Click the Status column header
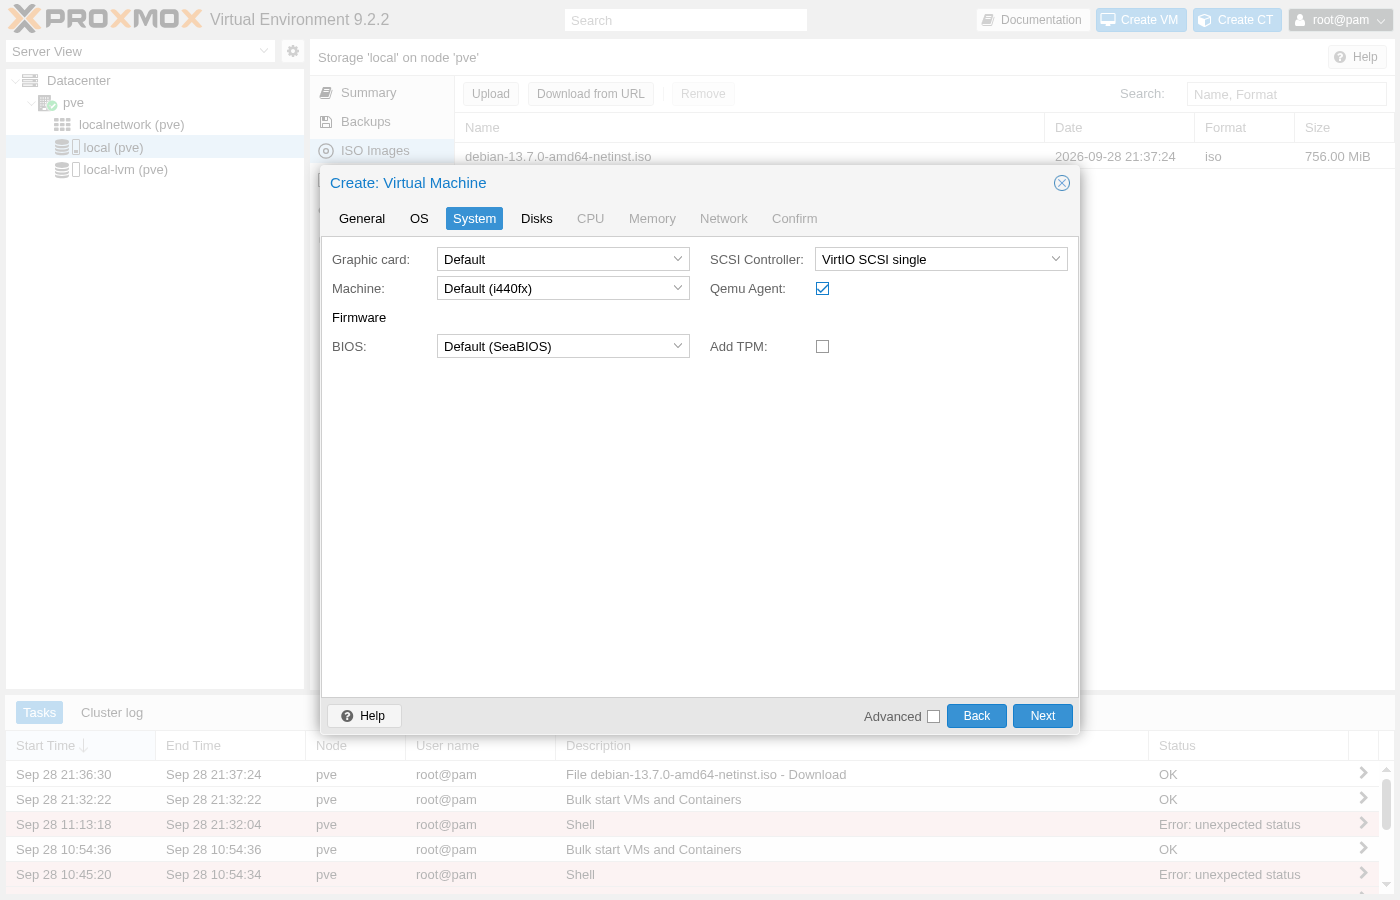1400x900 pixels. tap(1249, 746)
